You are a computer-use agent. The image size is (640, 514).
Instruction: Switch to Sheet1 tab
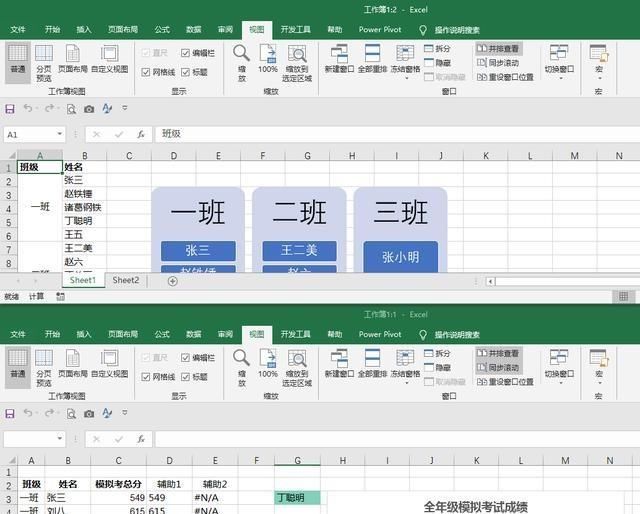tap(83, 280)
